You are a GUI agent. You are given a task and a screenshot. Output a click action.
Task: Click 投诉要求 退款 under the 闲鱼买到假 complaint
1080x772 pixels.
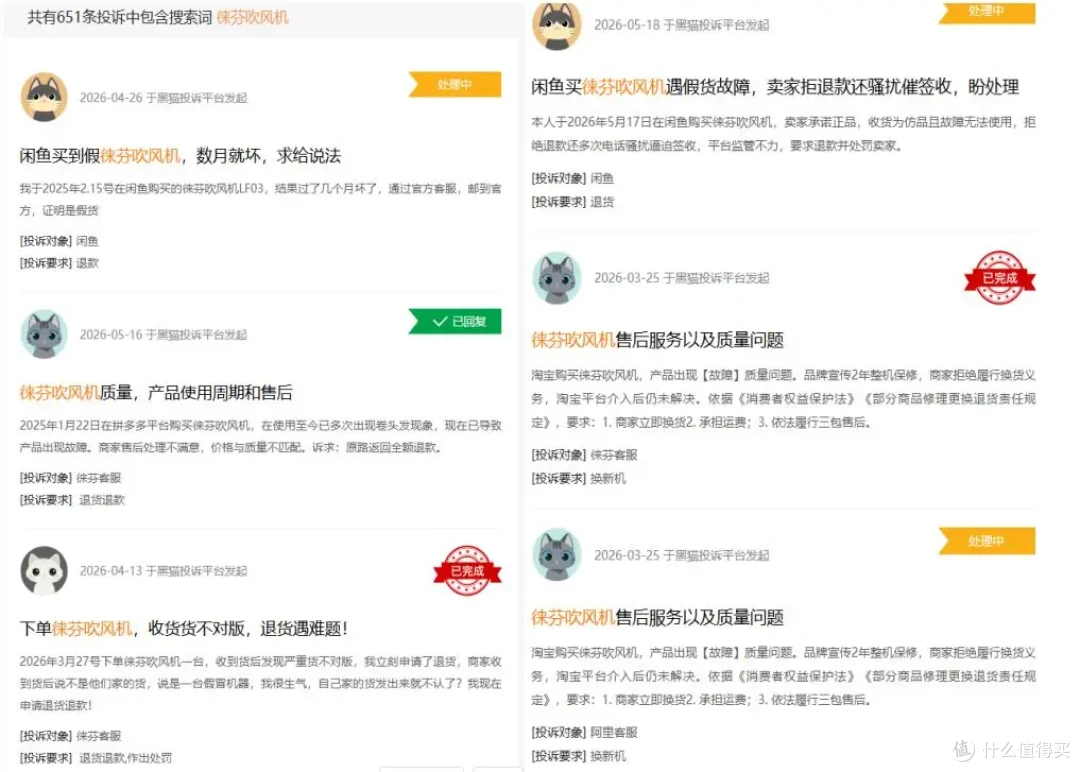click(59, 263)
